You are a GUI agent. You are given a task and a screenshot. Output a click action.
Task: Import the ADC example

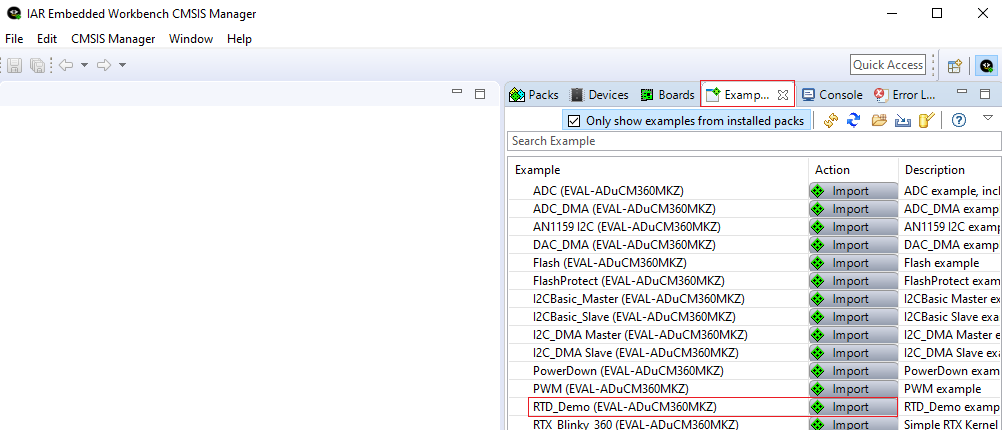click(x=853, y=191)
